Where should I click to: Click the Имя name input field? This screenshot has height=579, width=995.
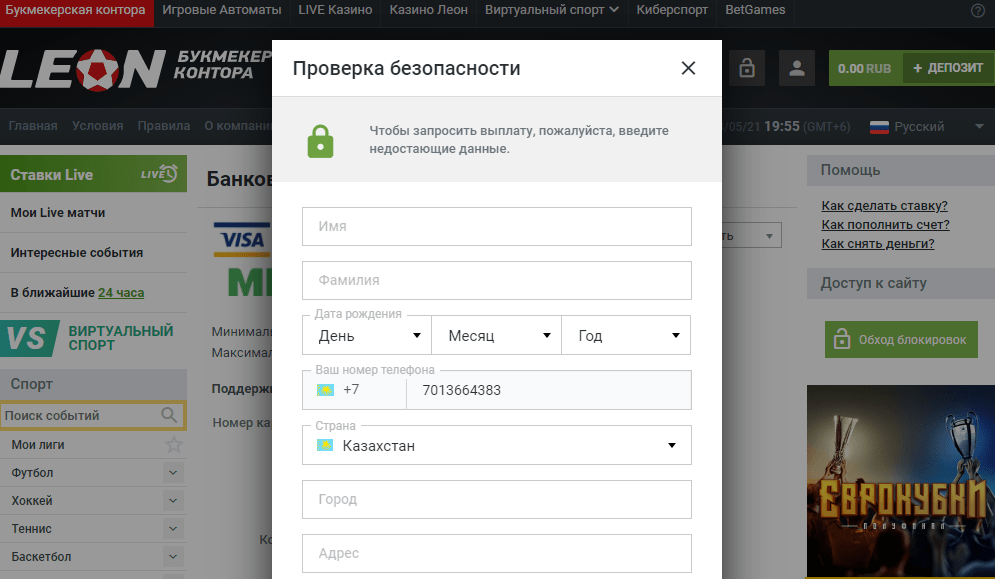496,227
